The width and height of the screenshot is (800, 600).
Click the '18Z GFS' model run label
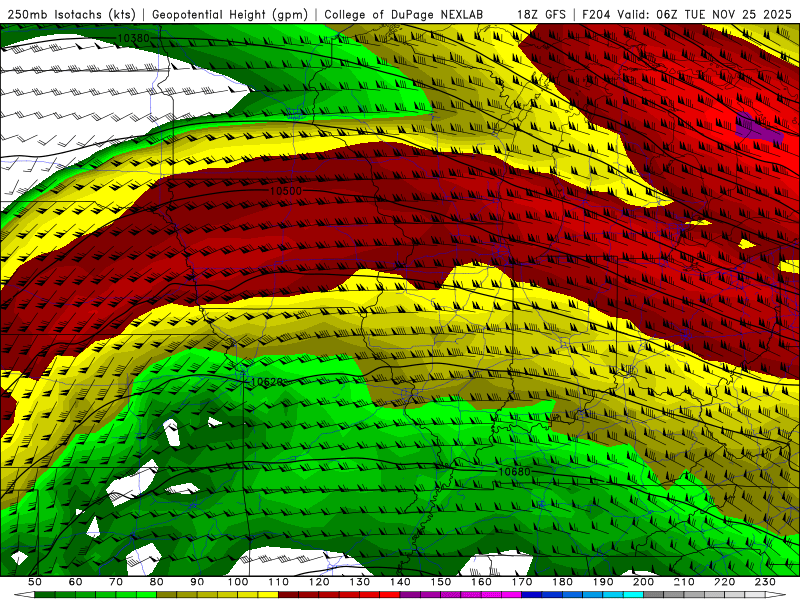click(x=541, y=15)
